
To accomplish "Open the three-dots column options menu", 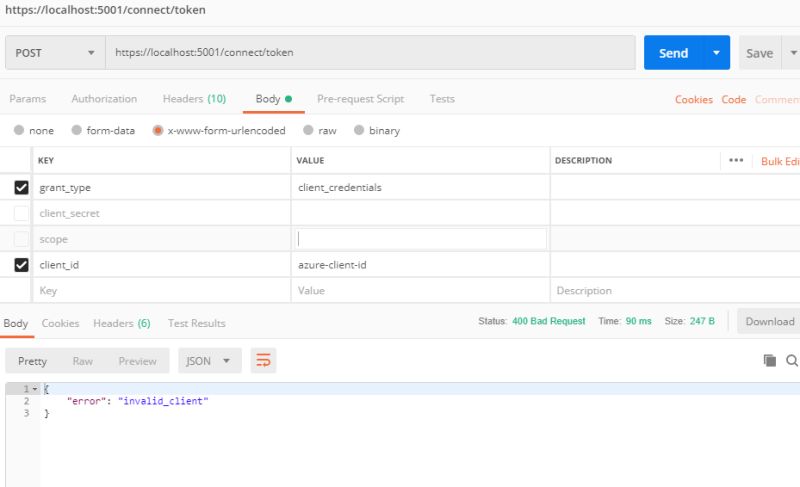I will (x=736, y=160).
